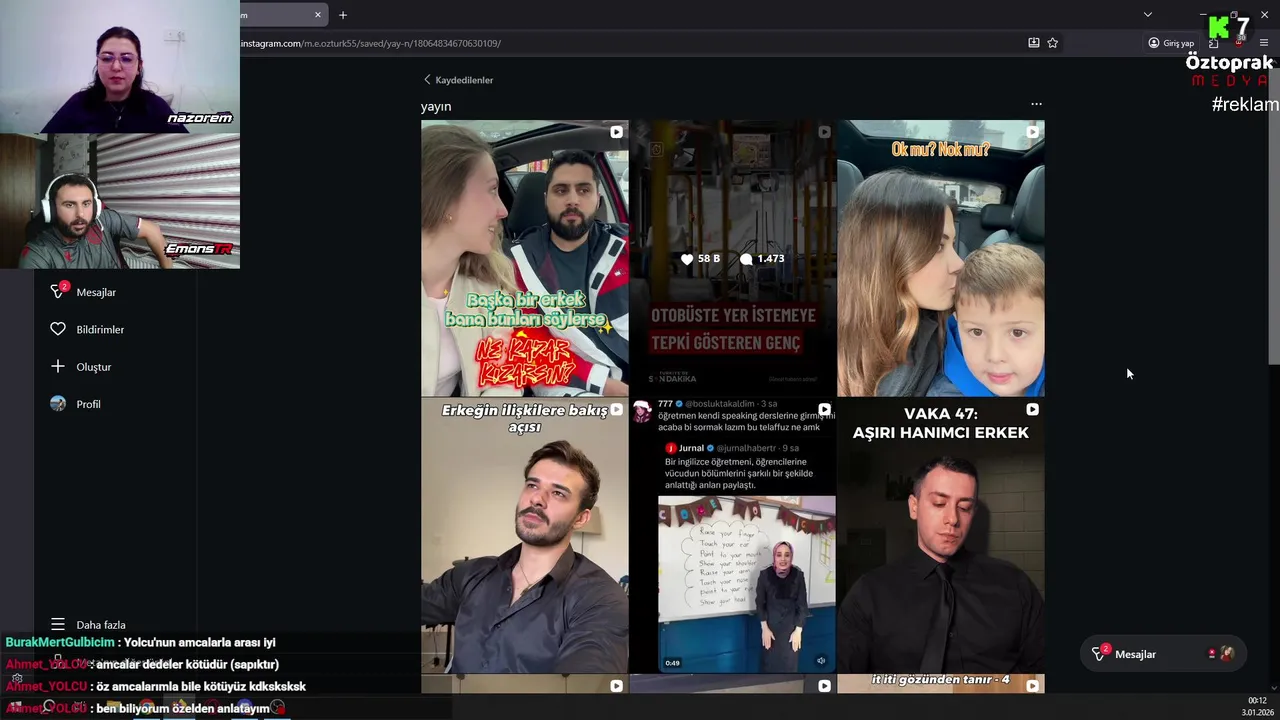The image size is (1280, 720).
Task: Expand the browser tab list chevron
Action: [x=1148, y=15]
